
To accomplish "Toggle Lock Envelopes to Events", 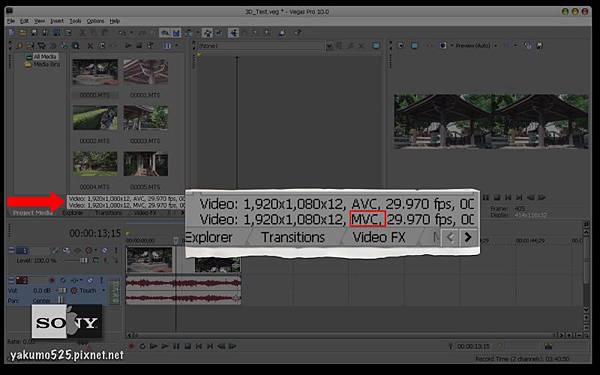I will point(207,33).
